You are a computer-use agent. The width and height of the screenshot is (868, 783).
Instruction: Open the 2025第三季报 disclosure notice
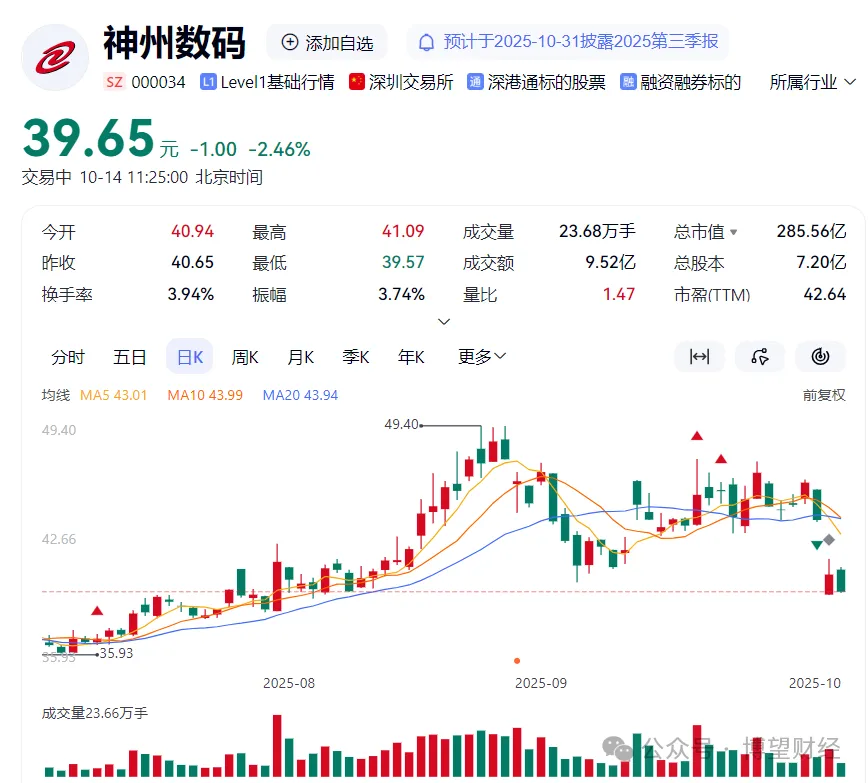(568, 42)
